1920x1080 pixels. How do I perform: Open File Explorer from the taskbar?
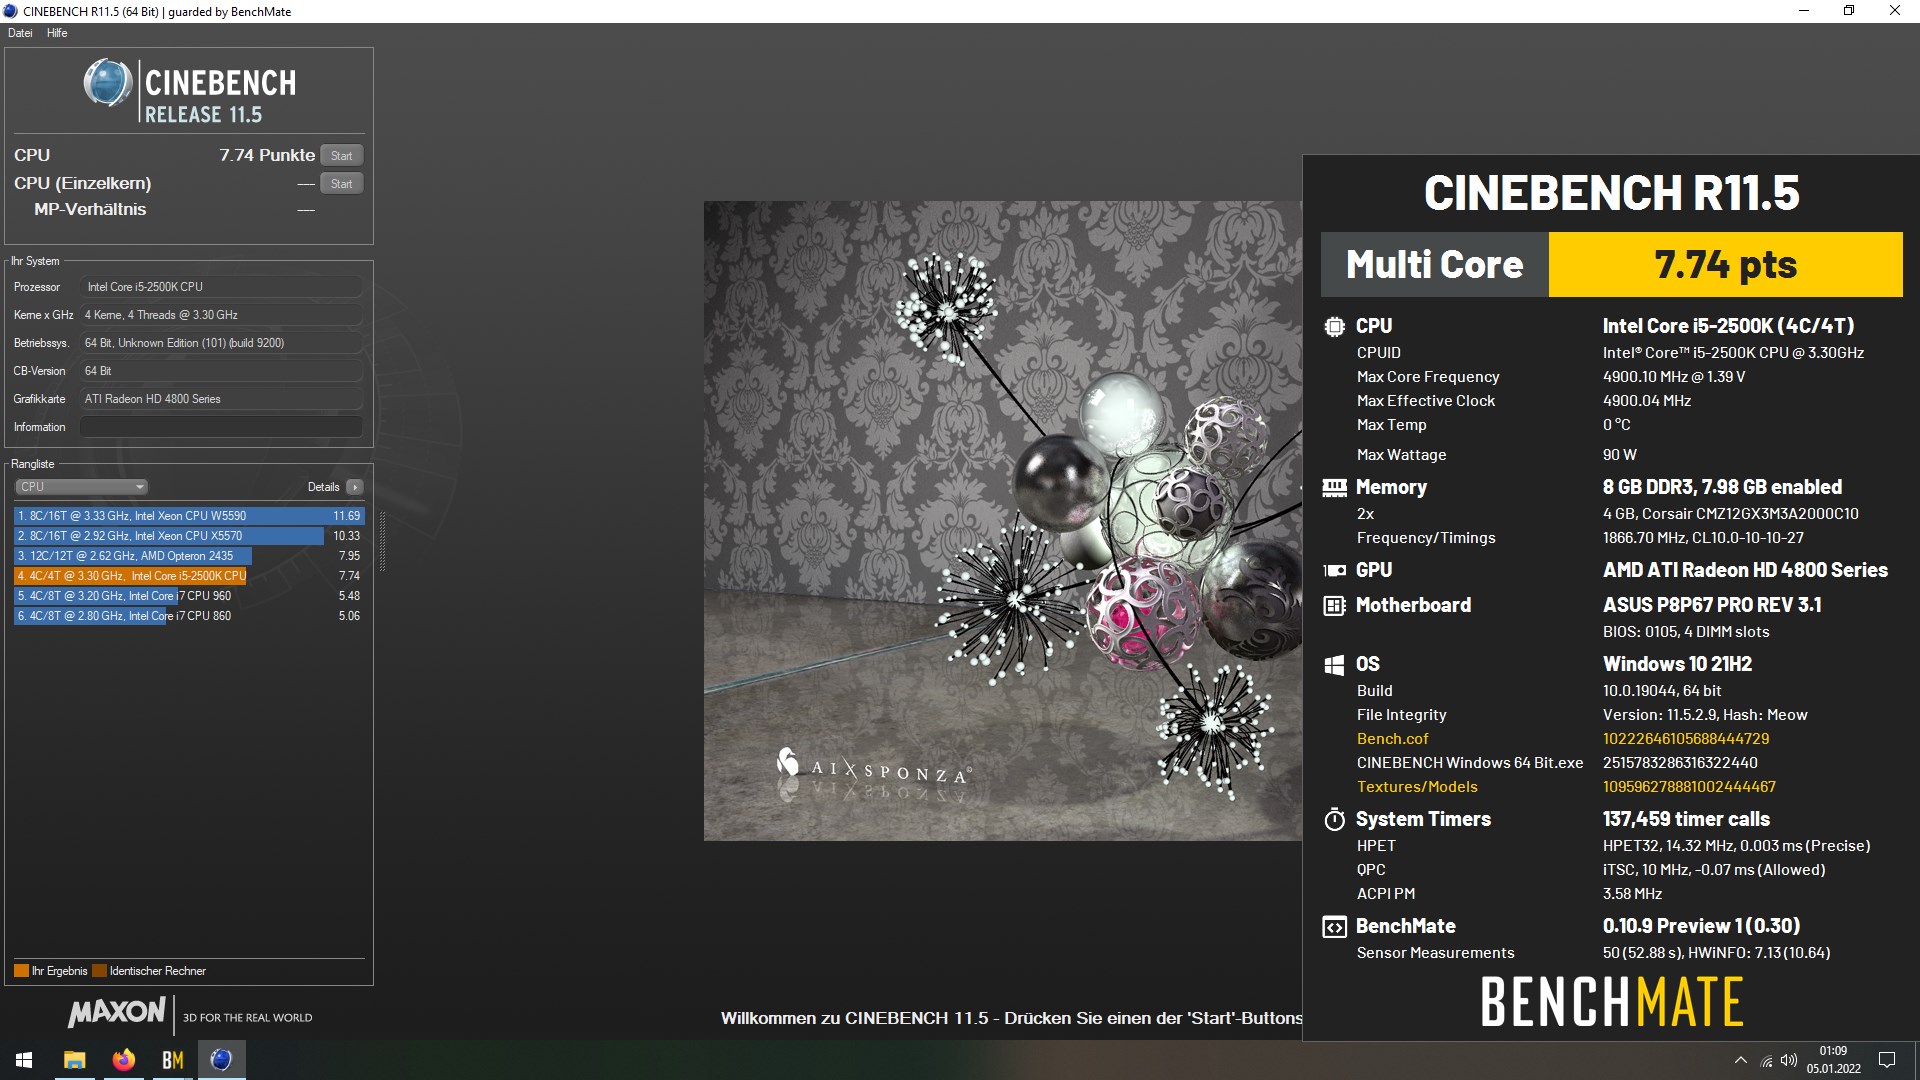click(x=74, y=1060)
